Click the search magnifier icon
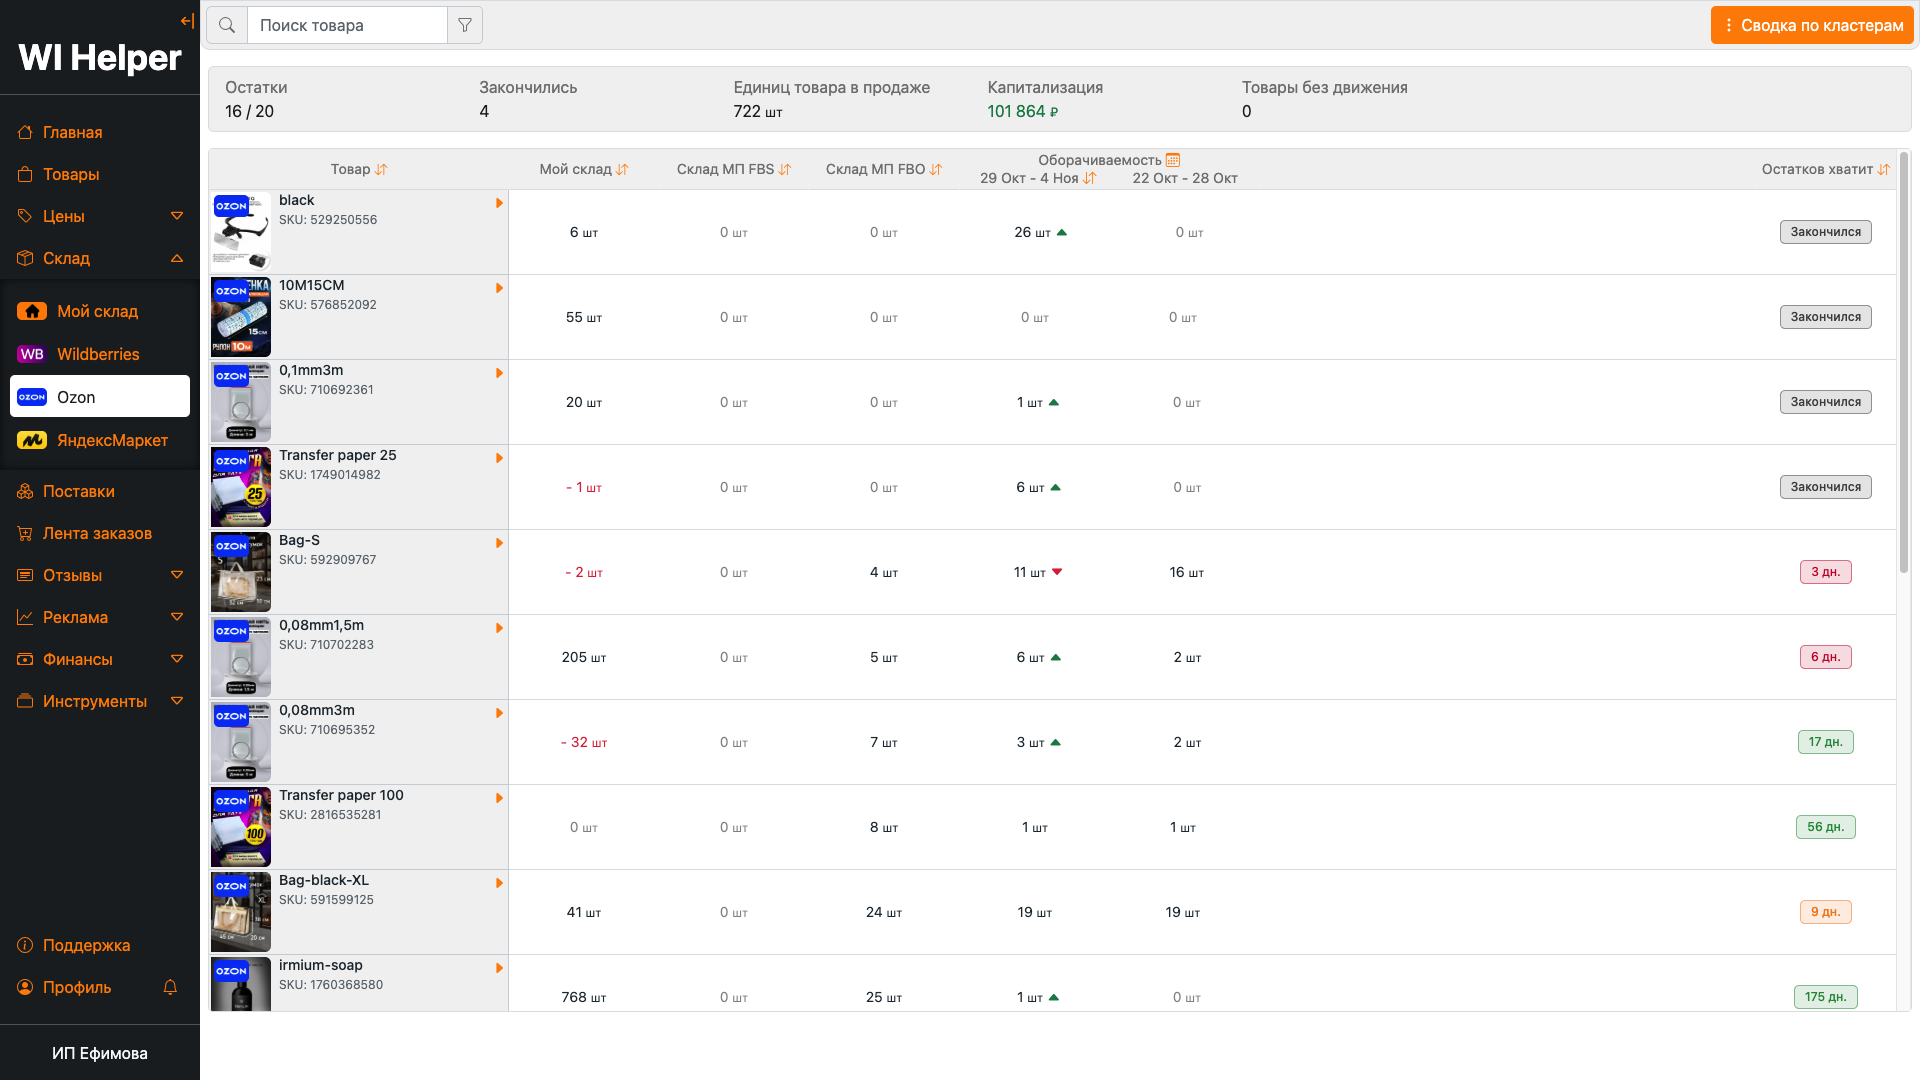The width and height of the screenshot is (1920, 1080). pos(227,25)
